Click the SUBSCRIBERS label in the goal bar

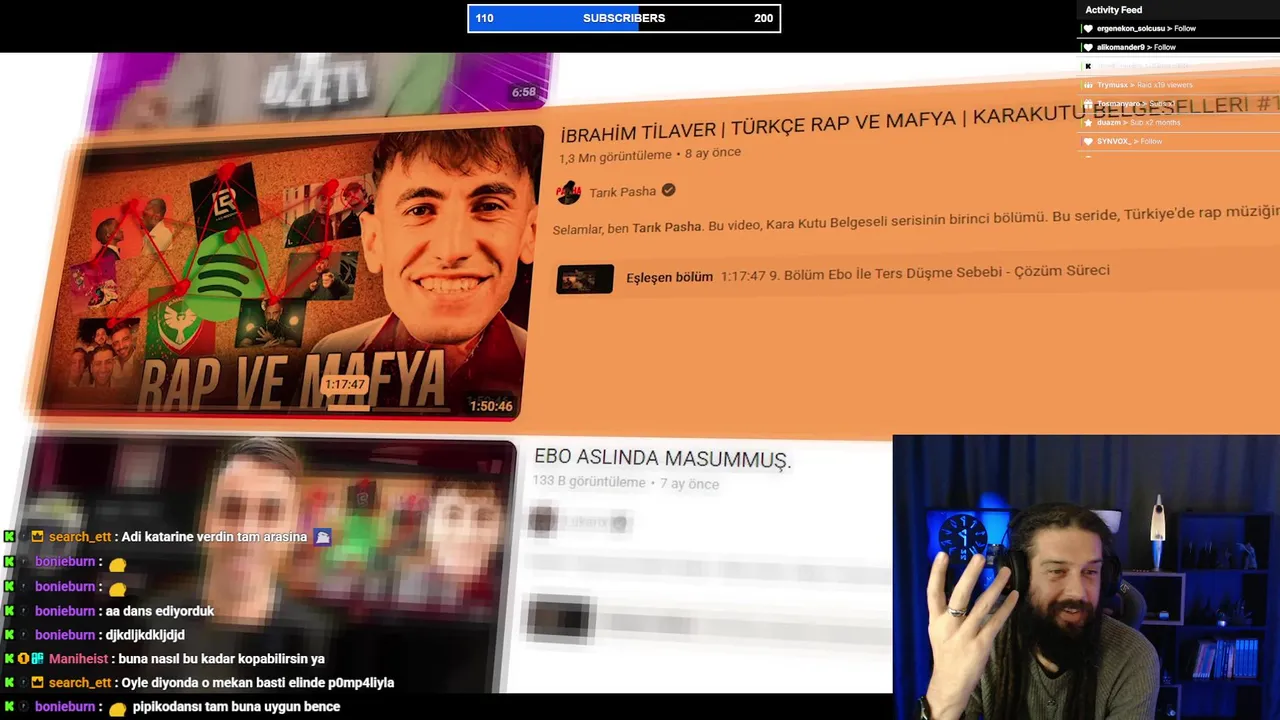pyautogui.click(x=624, y=18)
